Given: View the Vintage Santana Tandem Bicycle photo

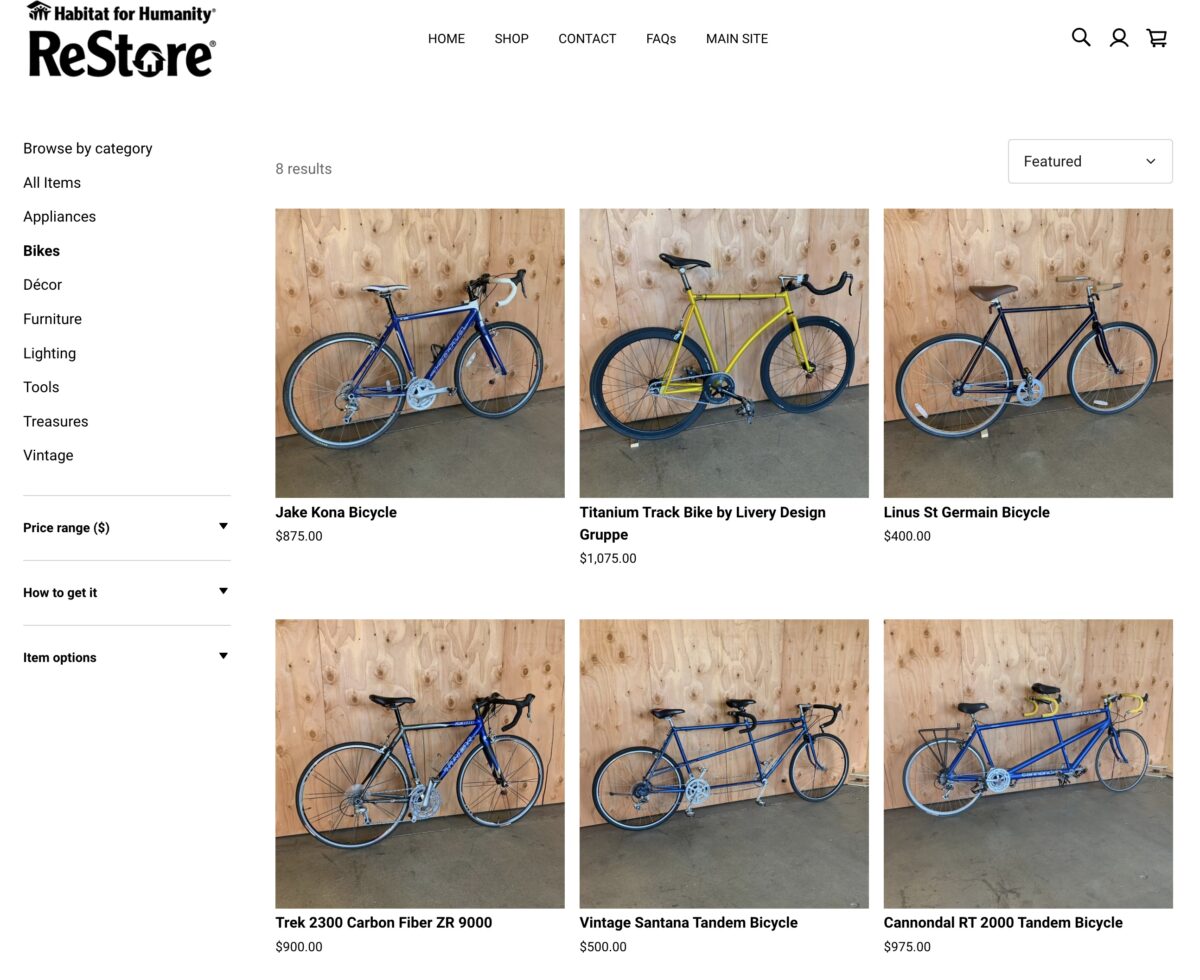Looking at the screenshot, I should (724, 764).
